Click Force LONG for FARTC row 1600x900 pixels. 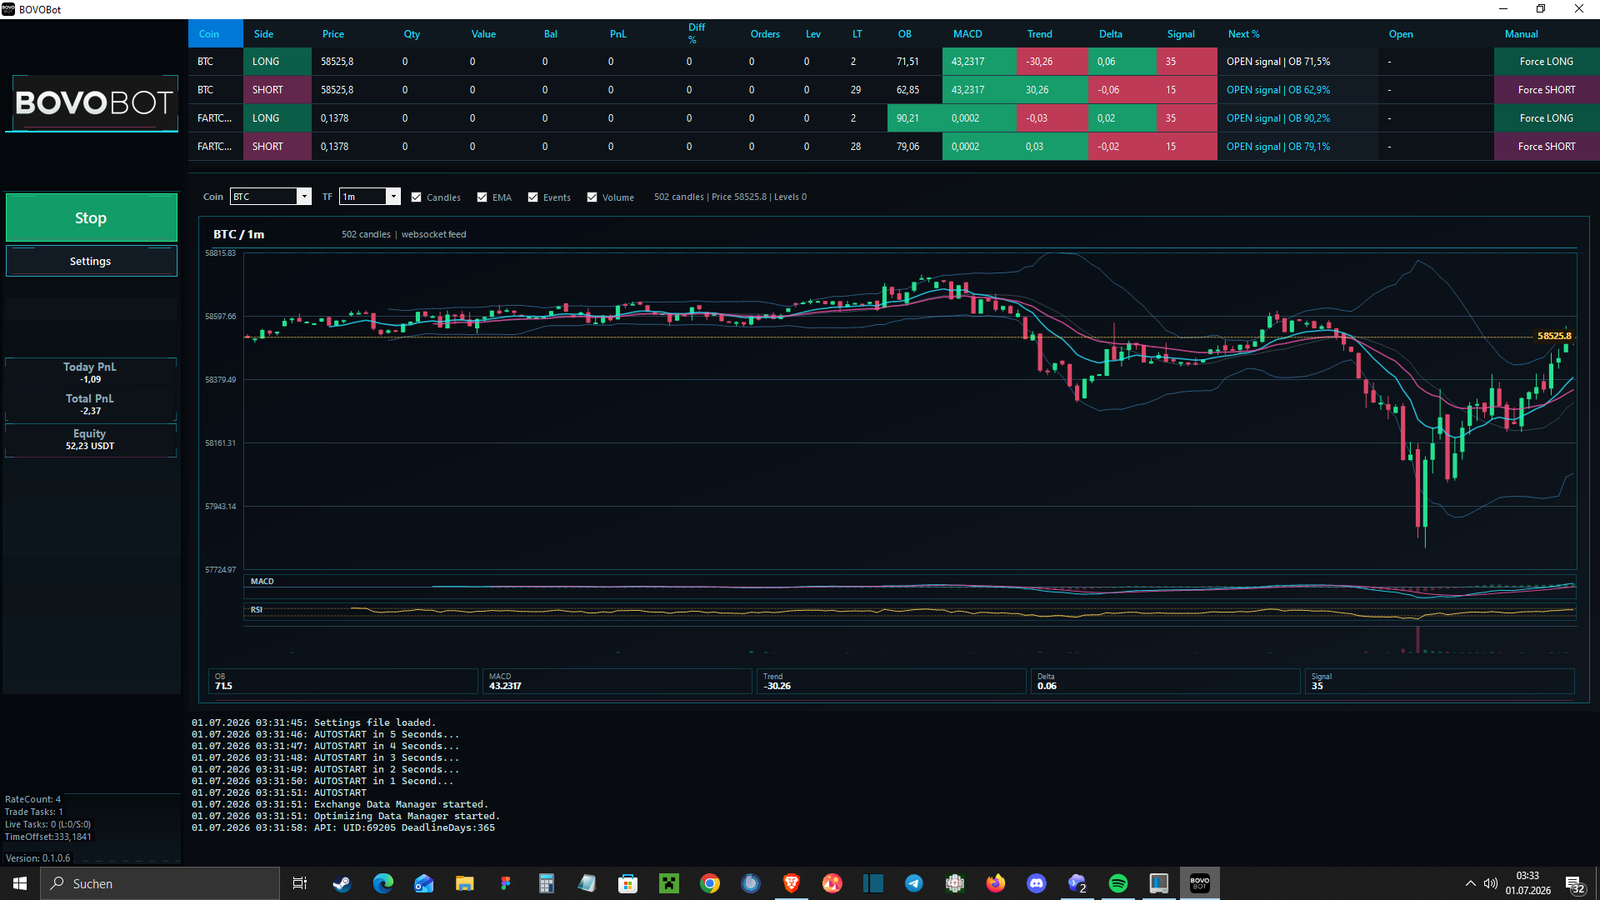pos(1546,118)
